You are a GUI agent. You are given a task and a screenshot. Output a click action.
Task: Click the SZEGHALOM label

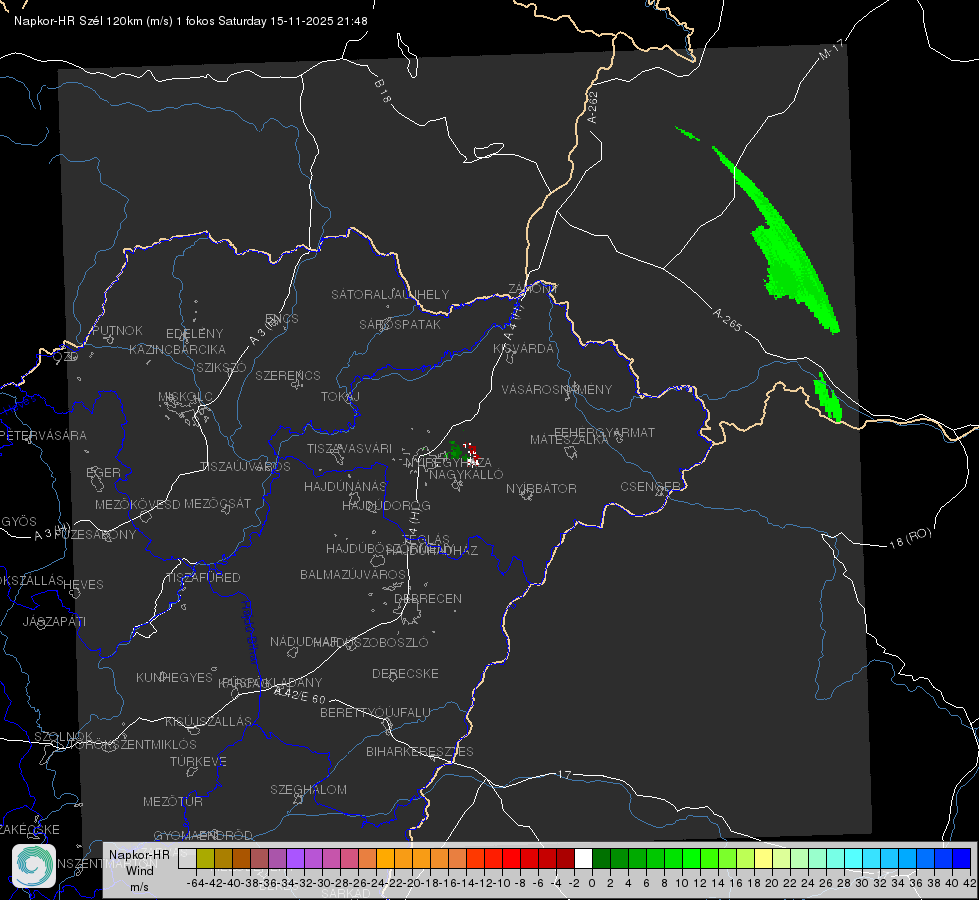pyautogui.click(x=308, y=789)
